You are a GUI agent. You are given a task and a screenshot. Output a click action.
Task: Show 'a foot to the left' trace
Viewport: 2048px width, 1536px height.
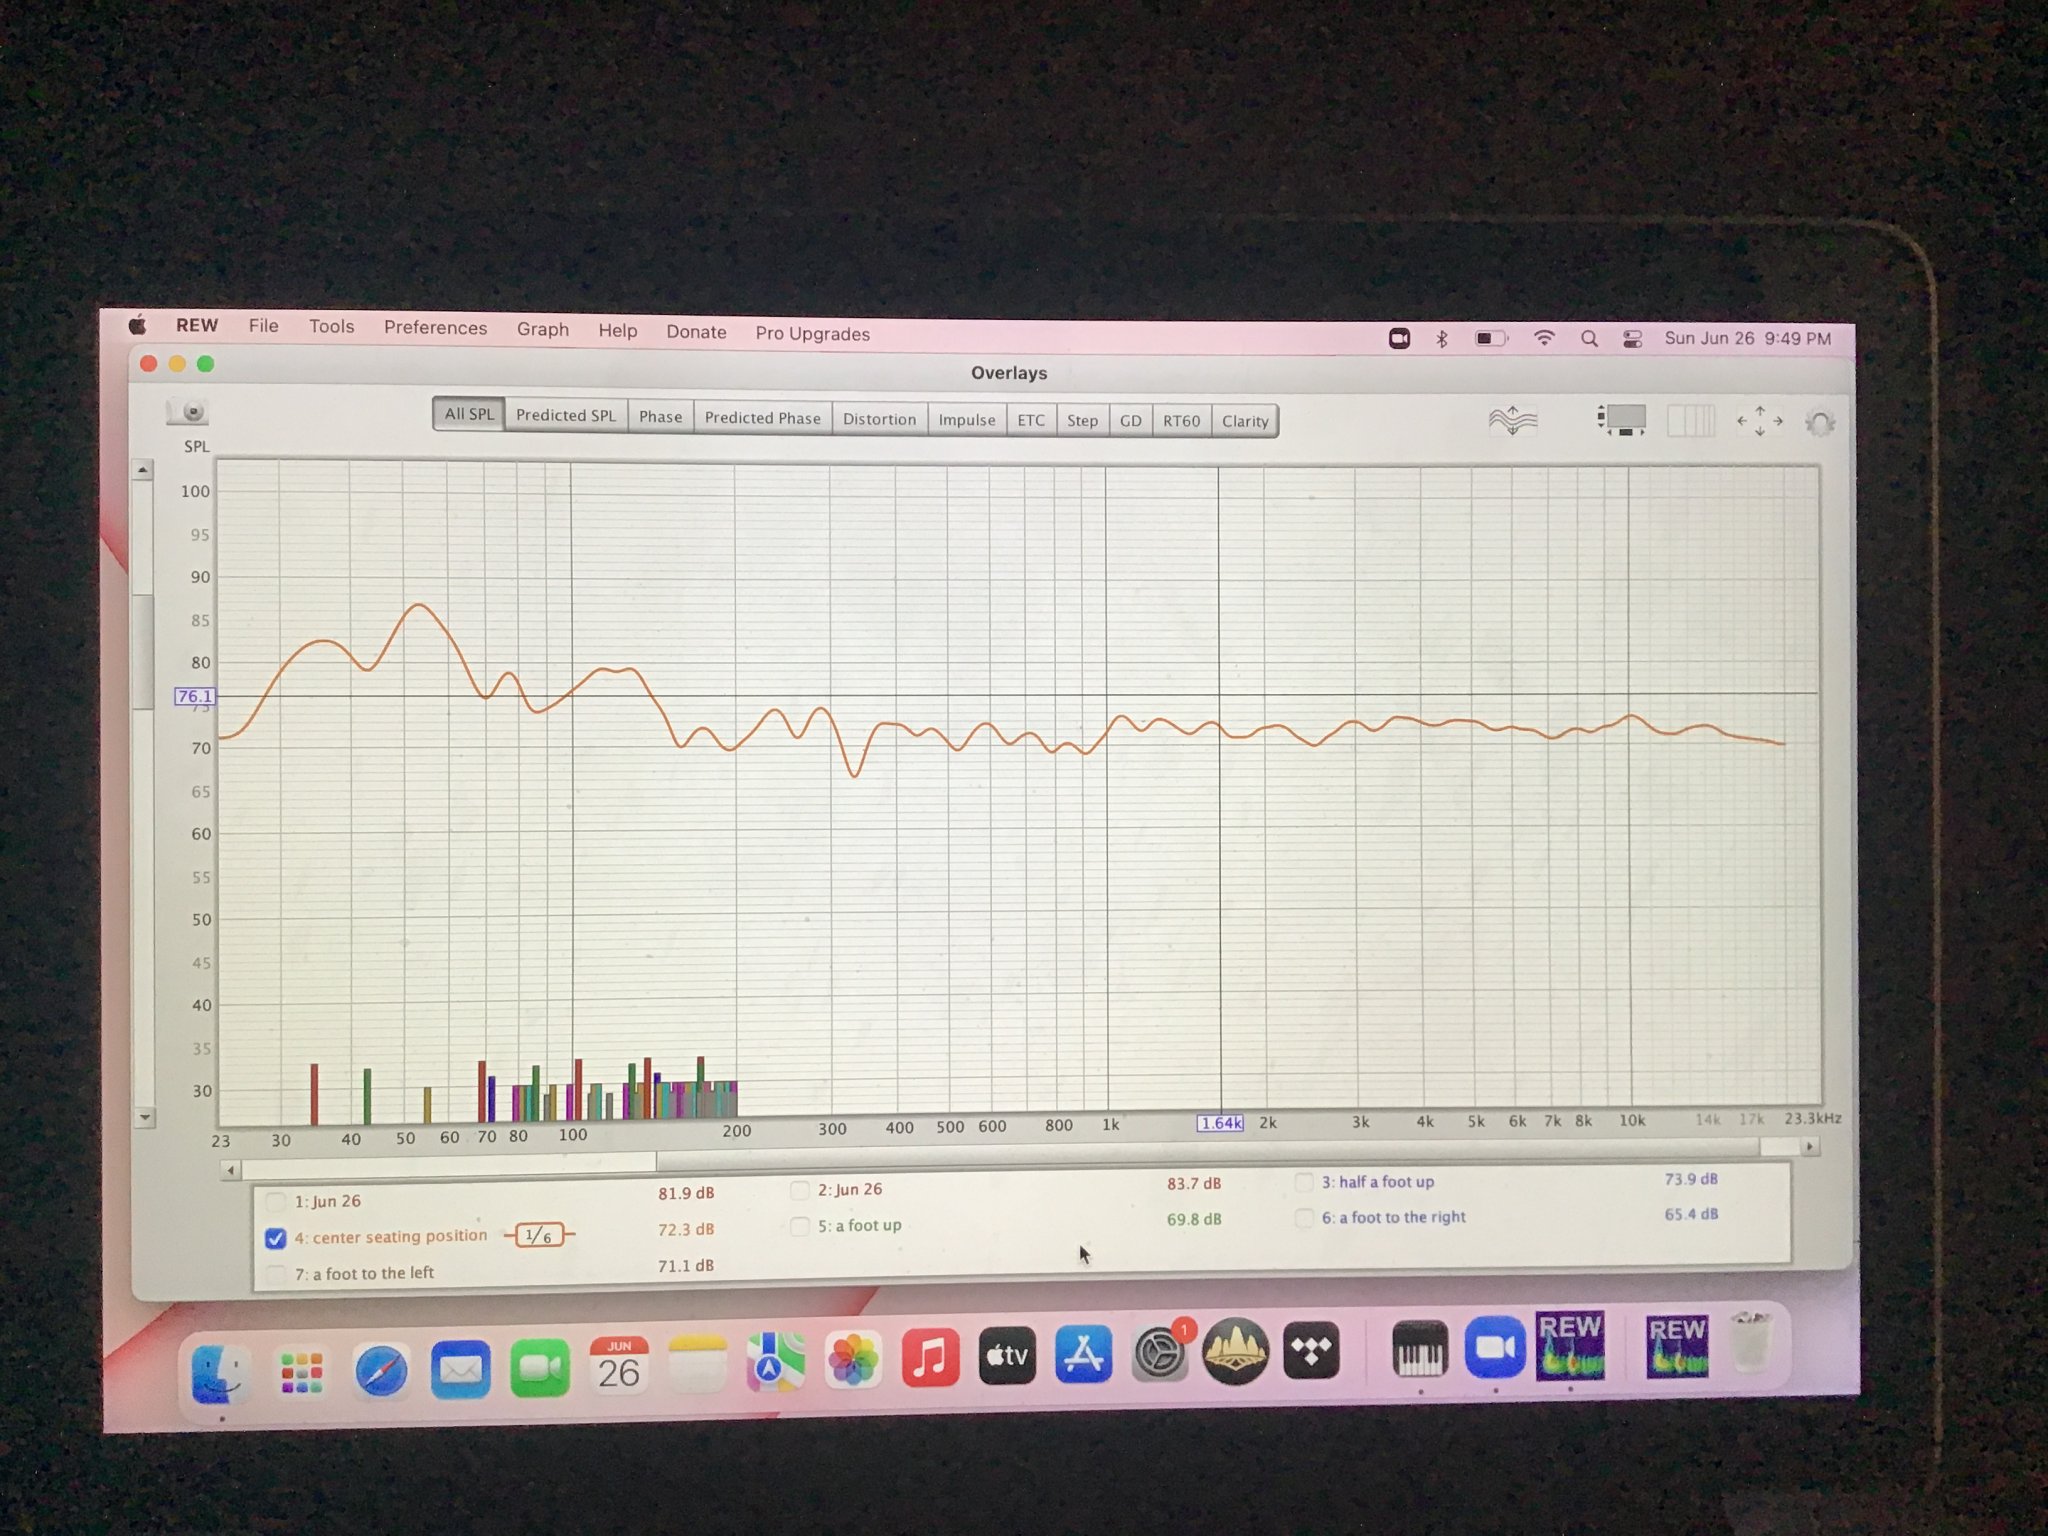275,1274
